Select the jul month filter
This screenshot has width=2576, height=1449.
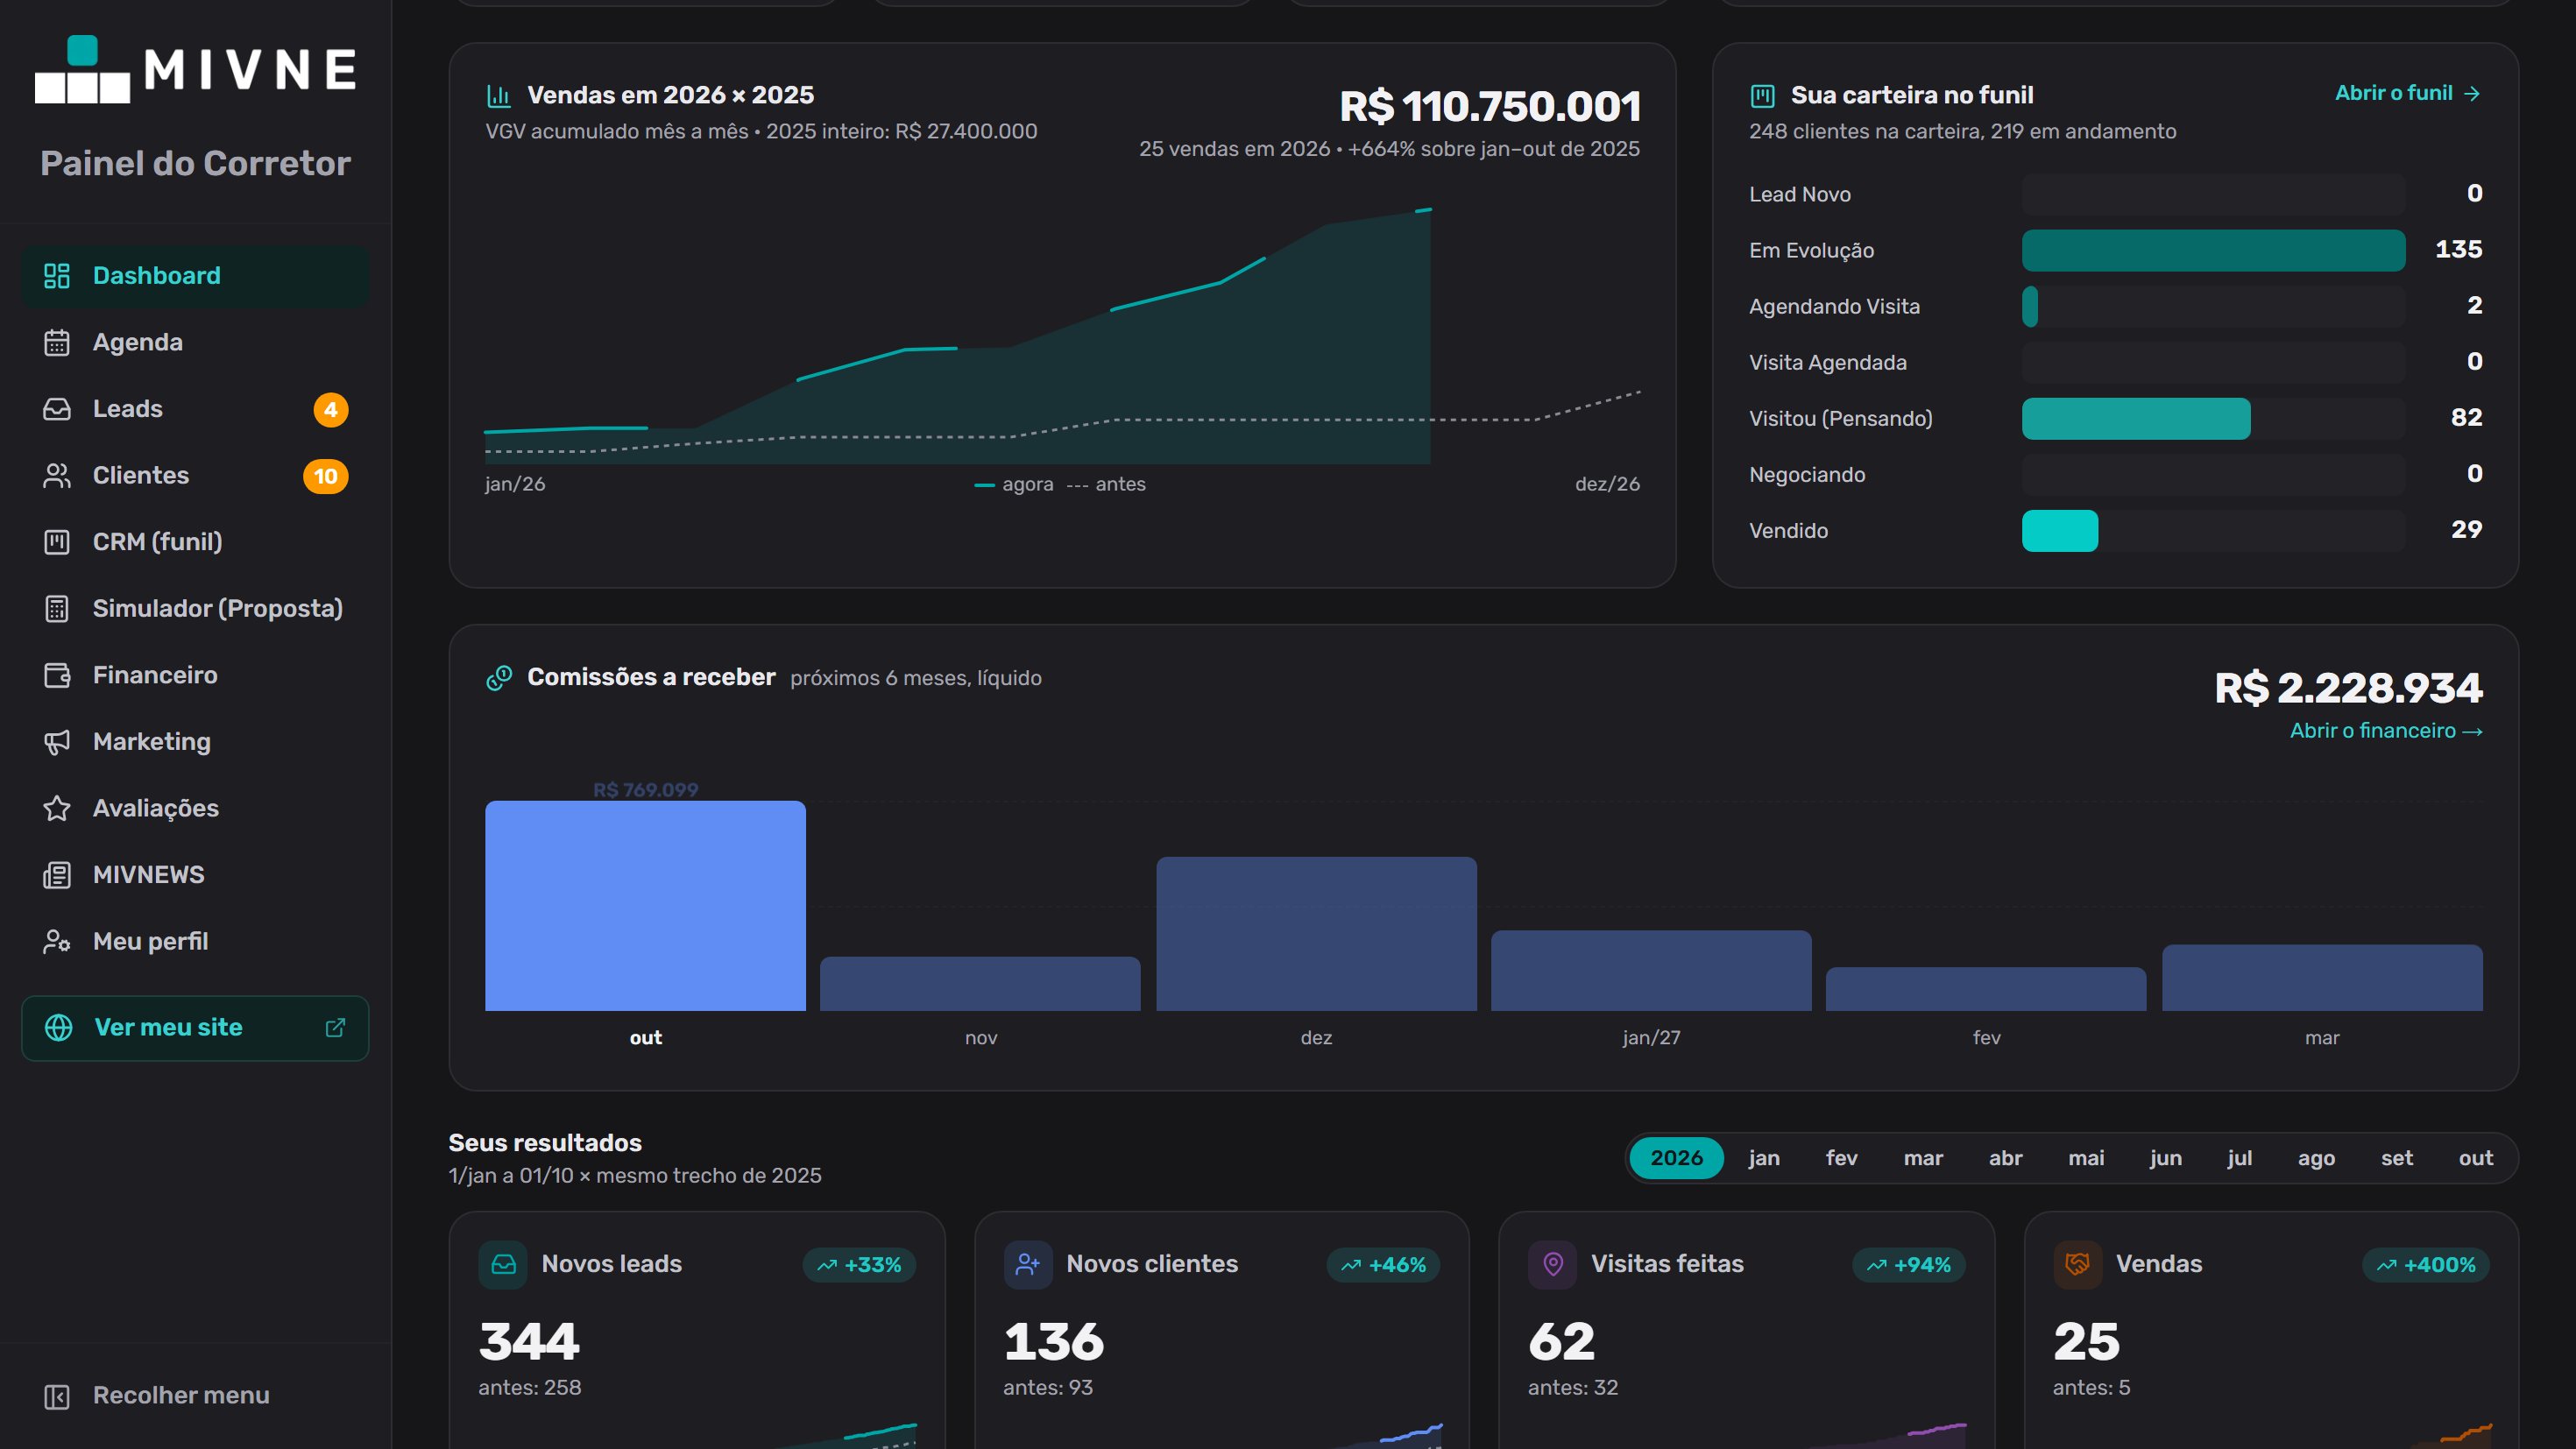click(x=2239, y=1158)
